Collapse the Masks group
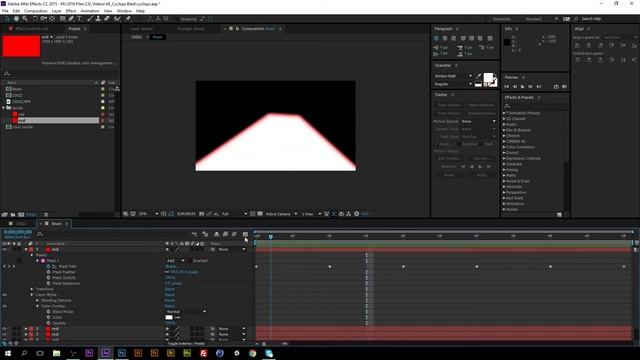The image size is (640, 360). (x=32, y=255)
